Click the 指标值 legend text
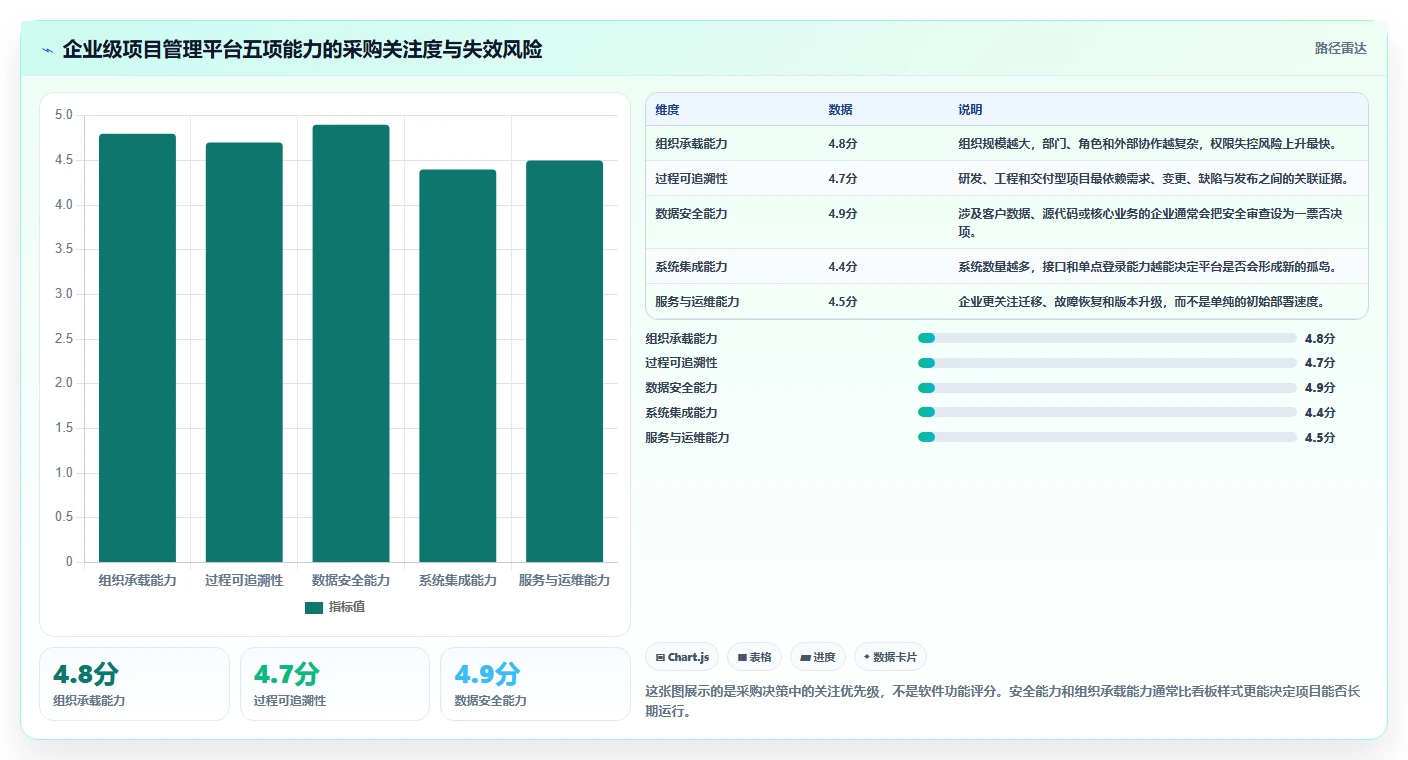This screenshot has height=760, width=1408. pos(347,607)
